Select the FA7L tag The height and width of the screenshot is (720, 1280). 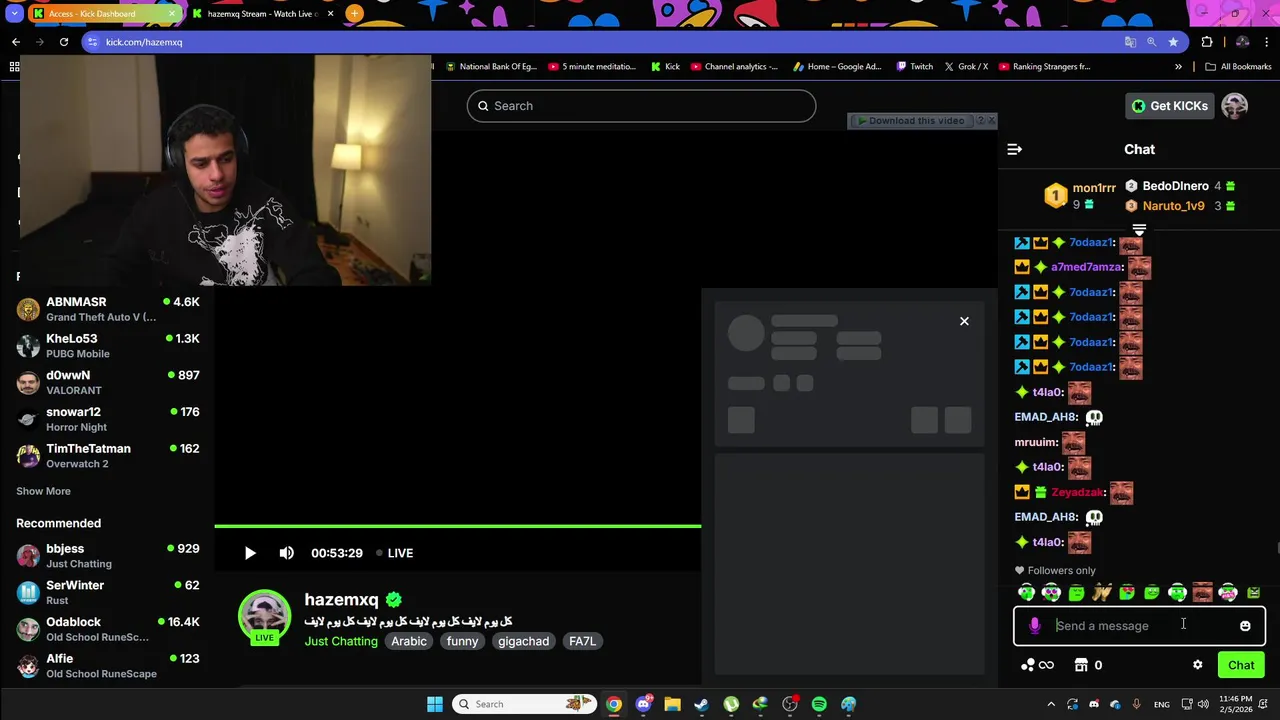[x=582, y=641]
